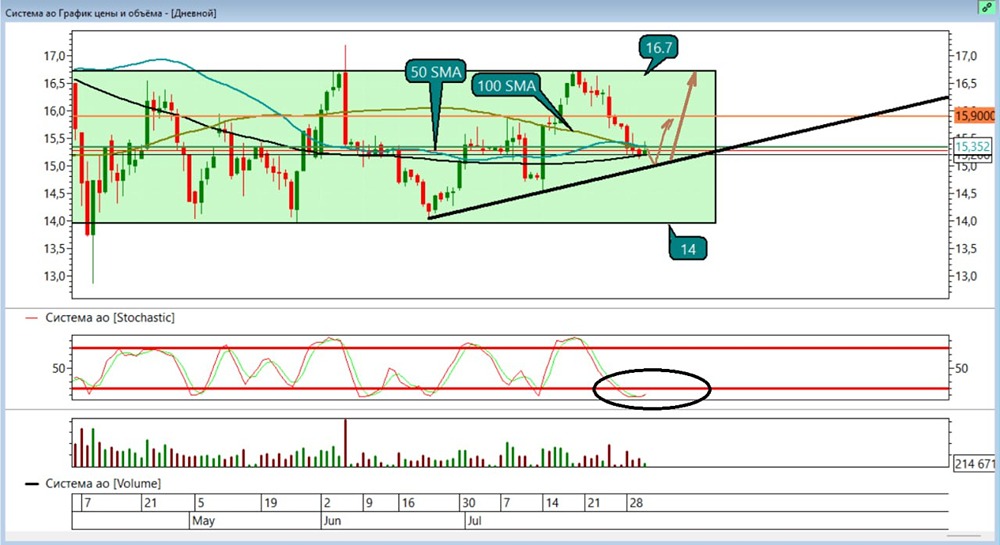Click the green link icon in title bar

tap(987, 7)
